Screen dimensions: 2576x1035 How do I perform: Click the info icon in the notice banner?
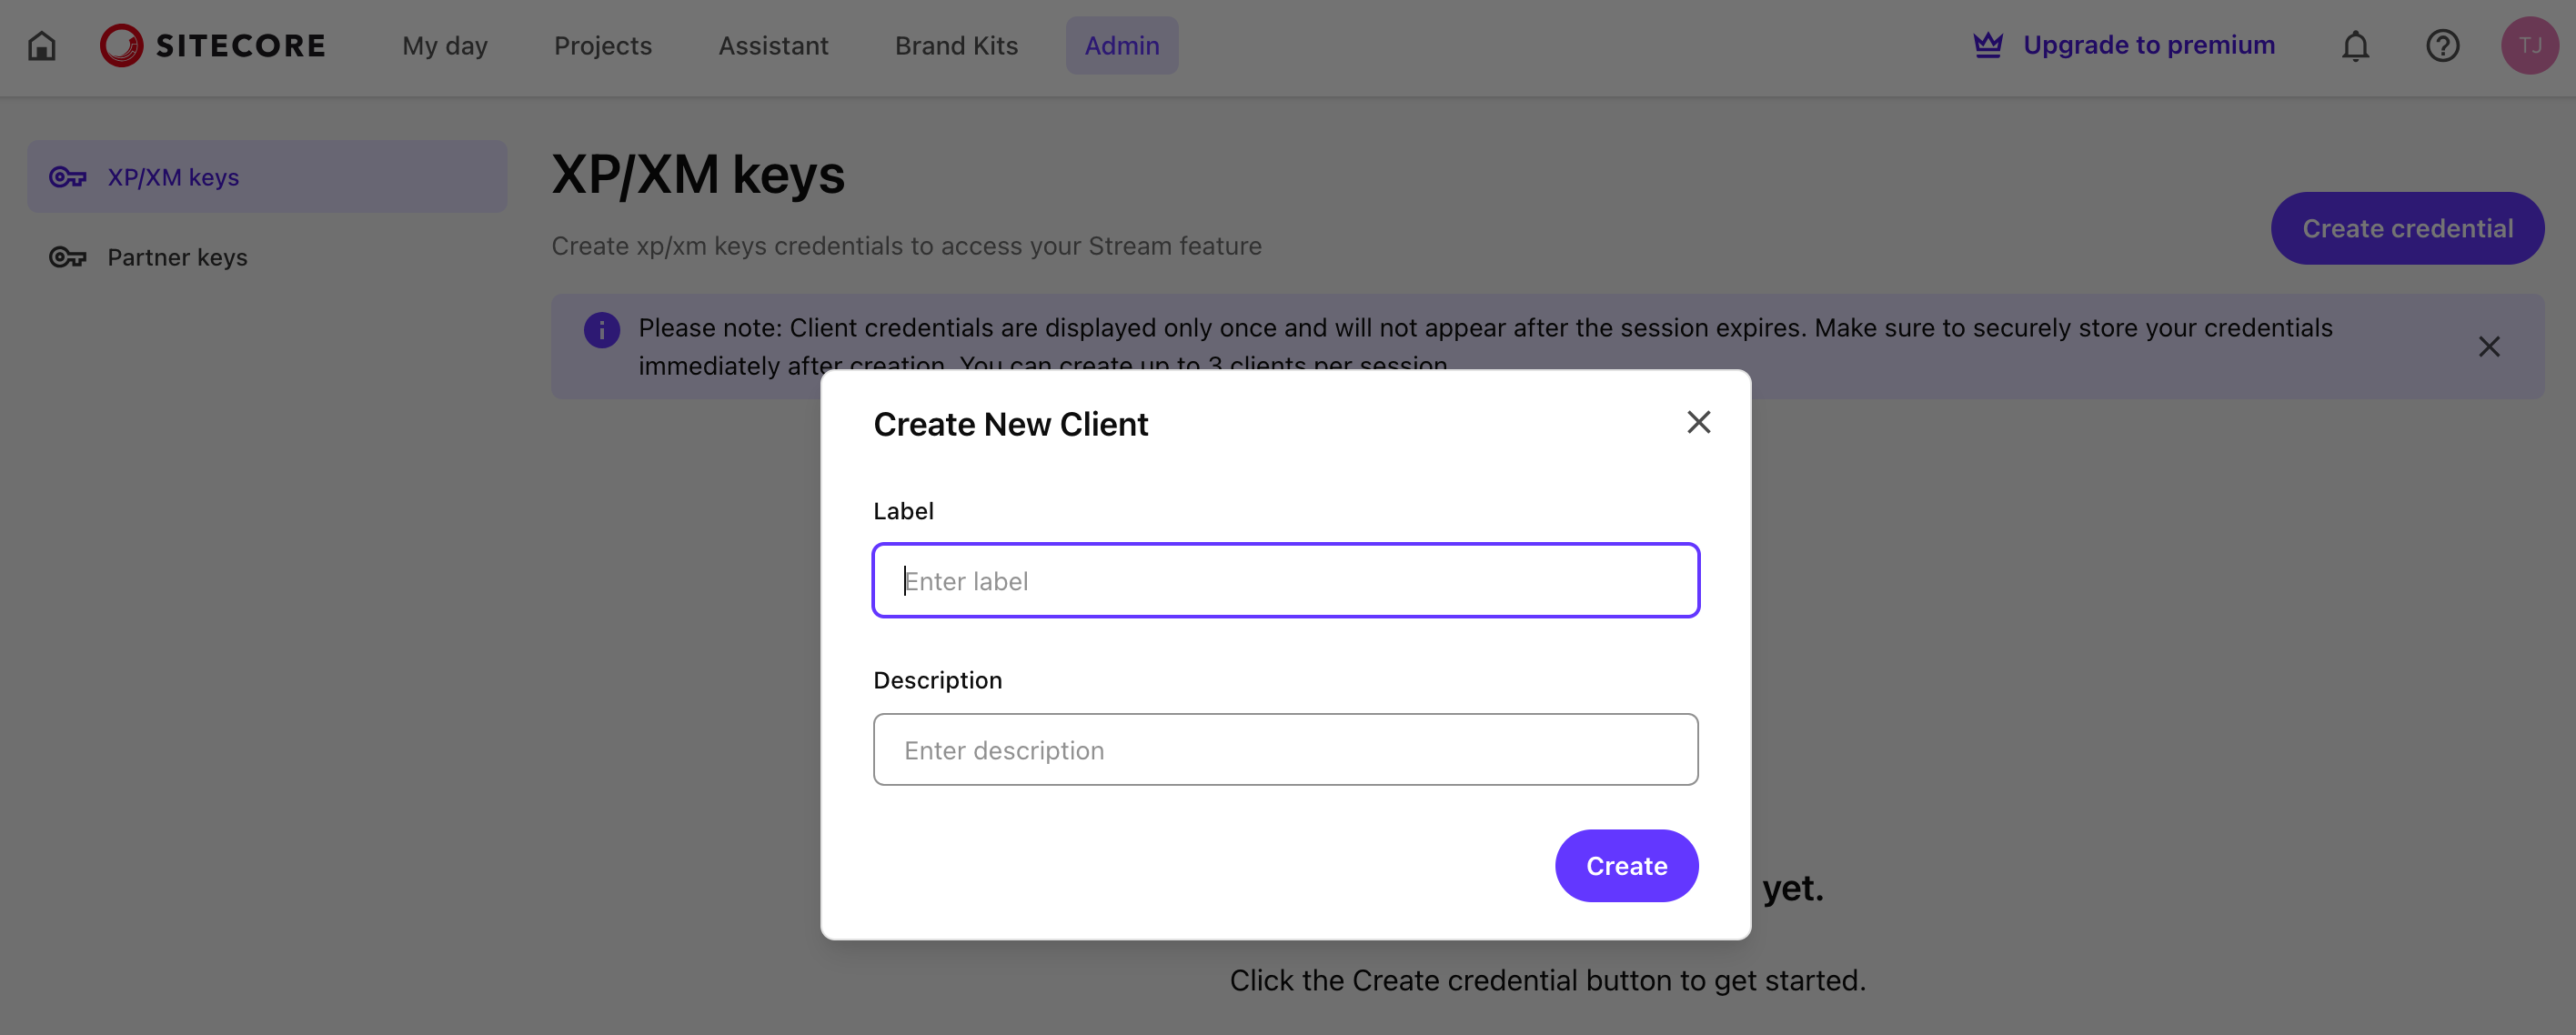[601, 328]
